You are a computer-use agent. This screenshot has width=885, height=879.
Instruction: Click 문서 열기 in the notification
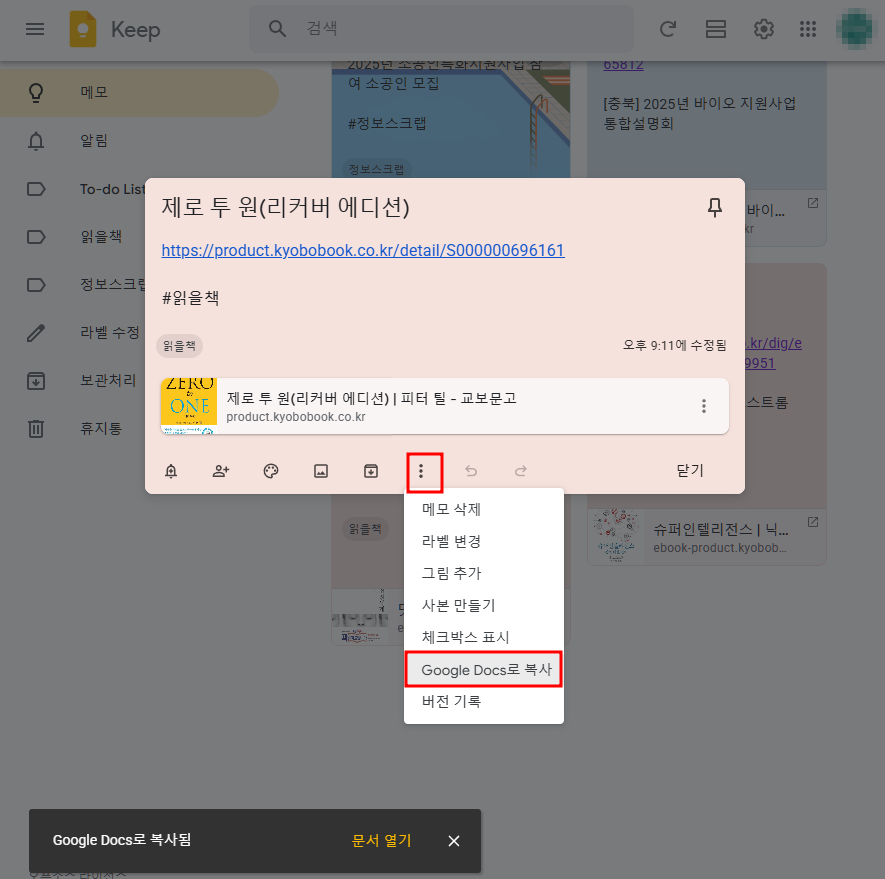point(381,841)
